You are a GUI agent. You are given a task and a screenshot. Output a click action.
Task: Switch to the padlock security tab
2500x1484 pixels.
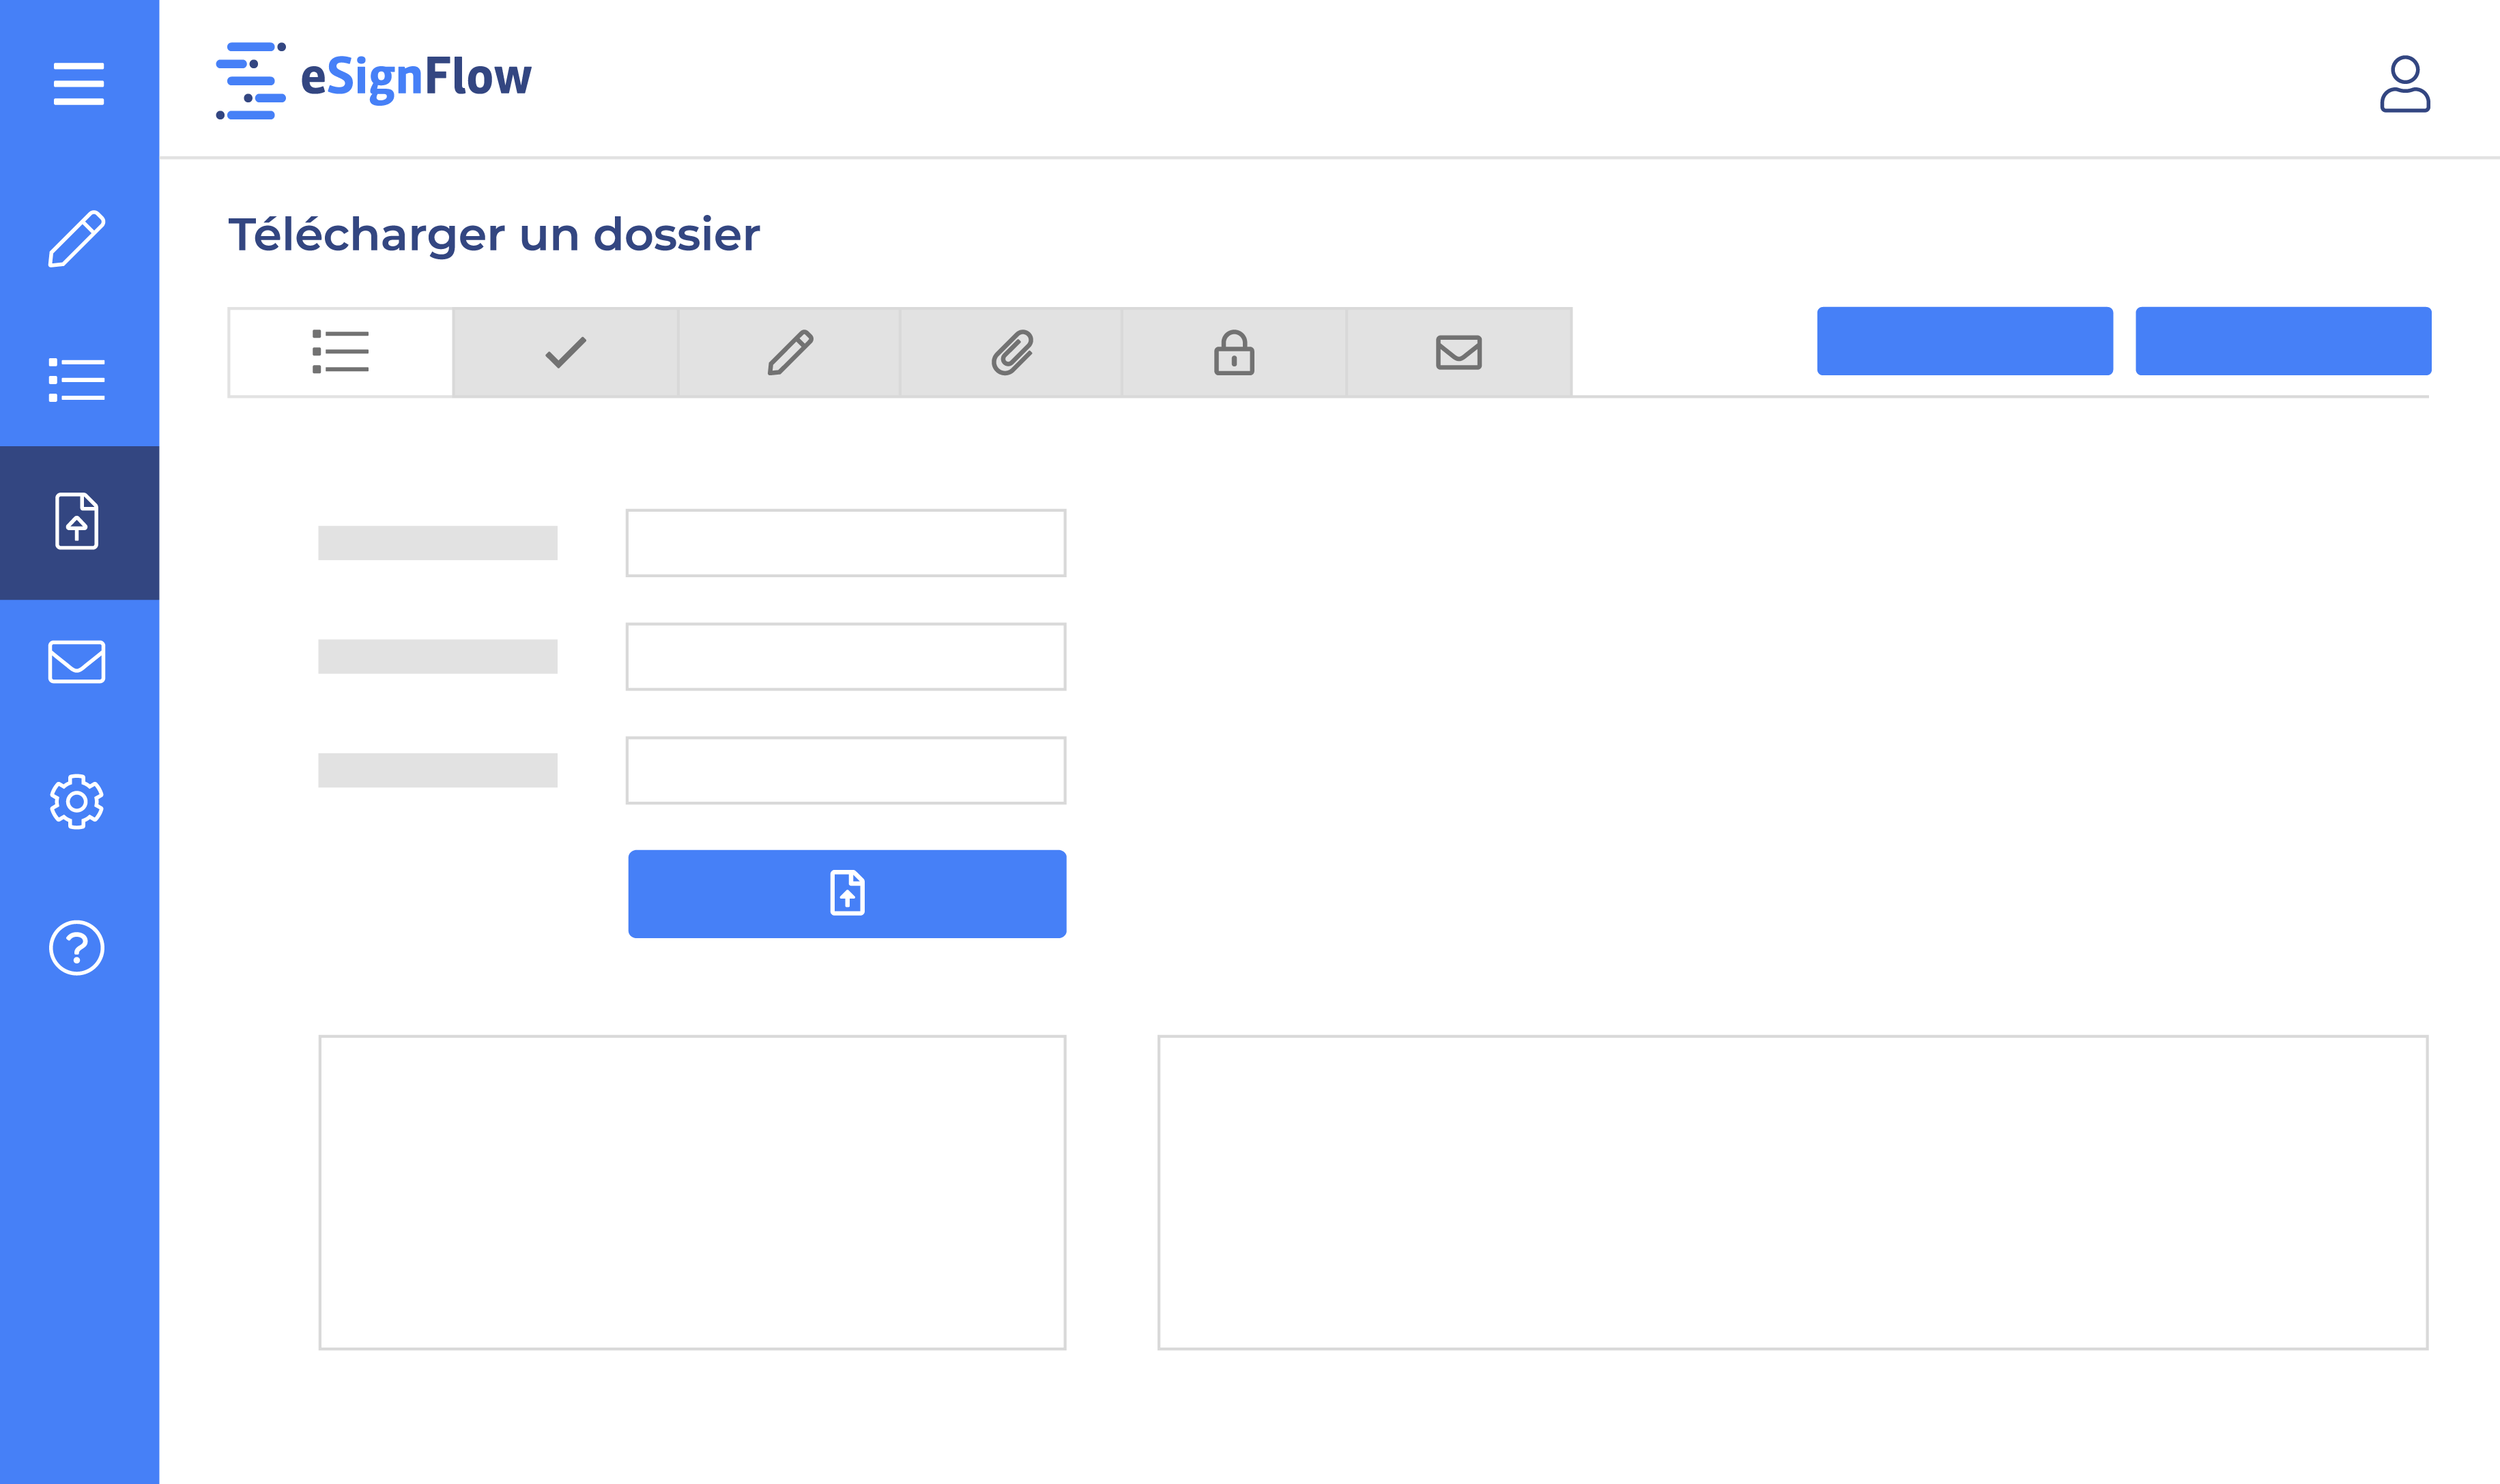click(1234, 352)
